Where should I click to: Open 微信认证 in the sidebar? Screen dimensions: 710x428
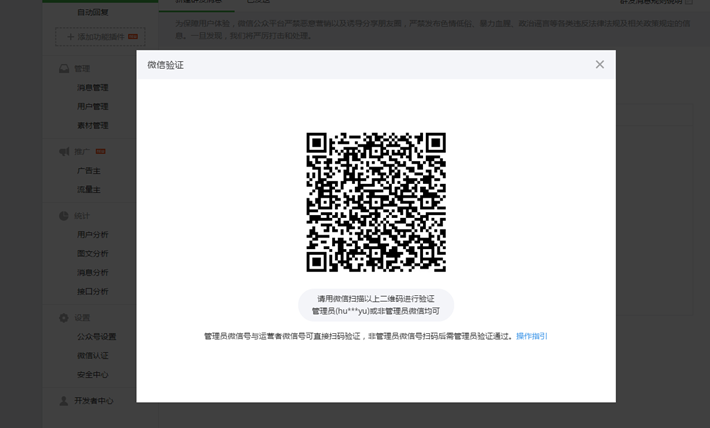point(93,356)
